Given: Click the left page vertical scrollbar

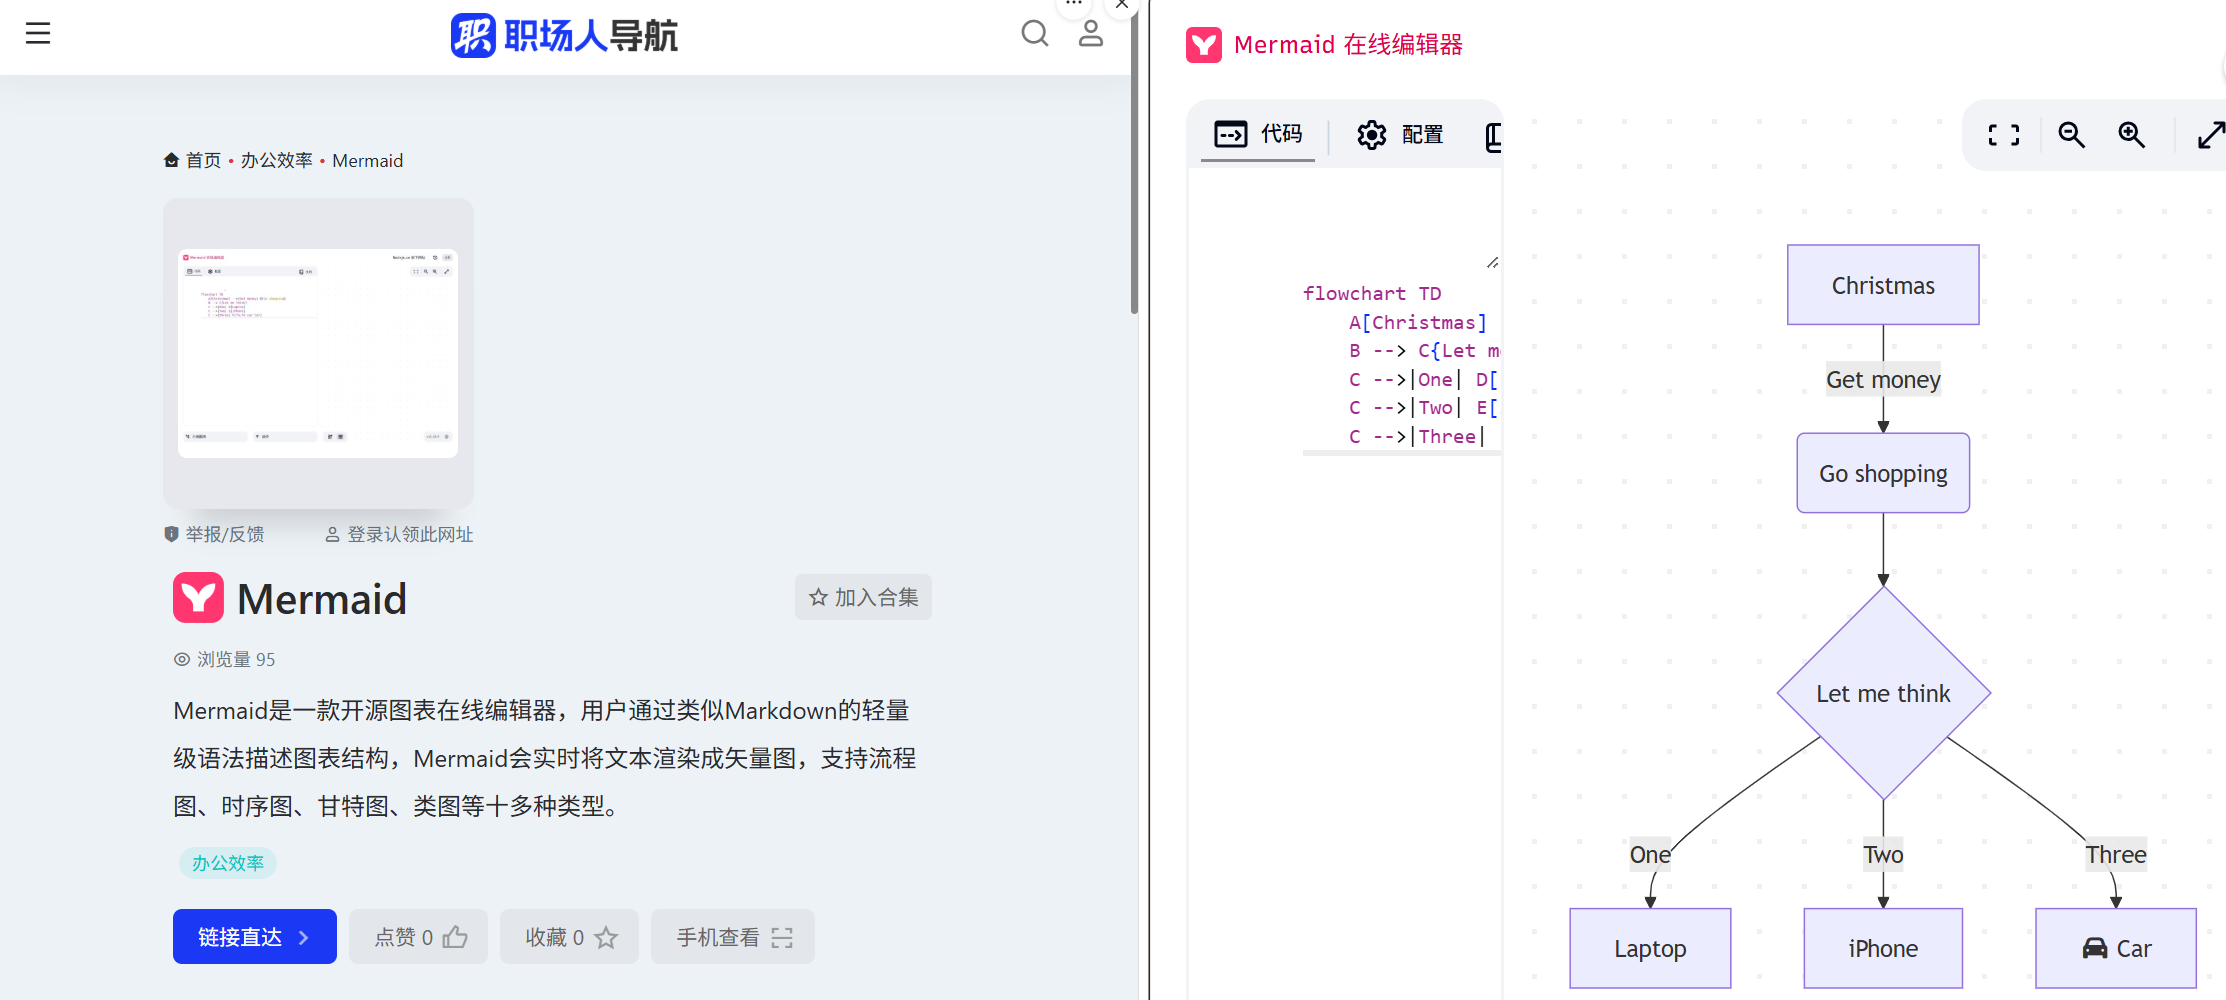Looking at the screenshot, I should pyautogui.click(x=1134, y=160).
